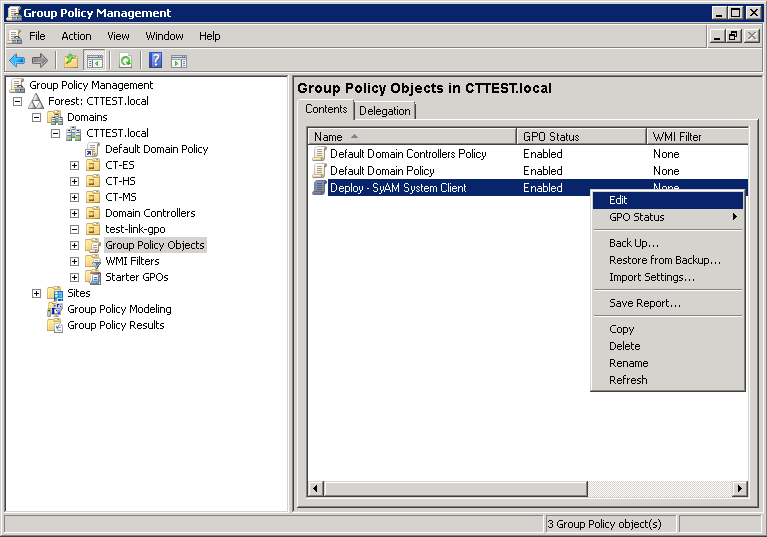
Task: Expand the CT-ES organizational unit
Action: pos(75,165)
